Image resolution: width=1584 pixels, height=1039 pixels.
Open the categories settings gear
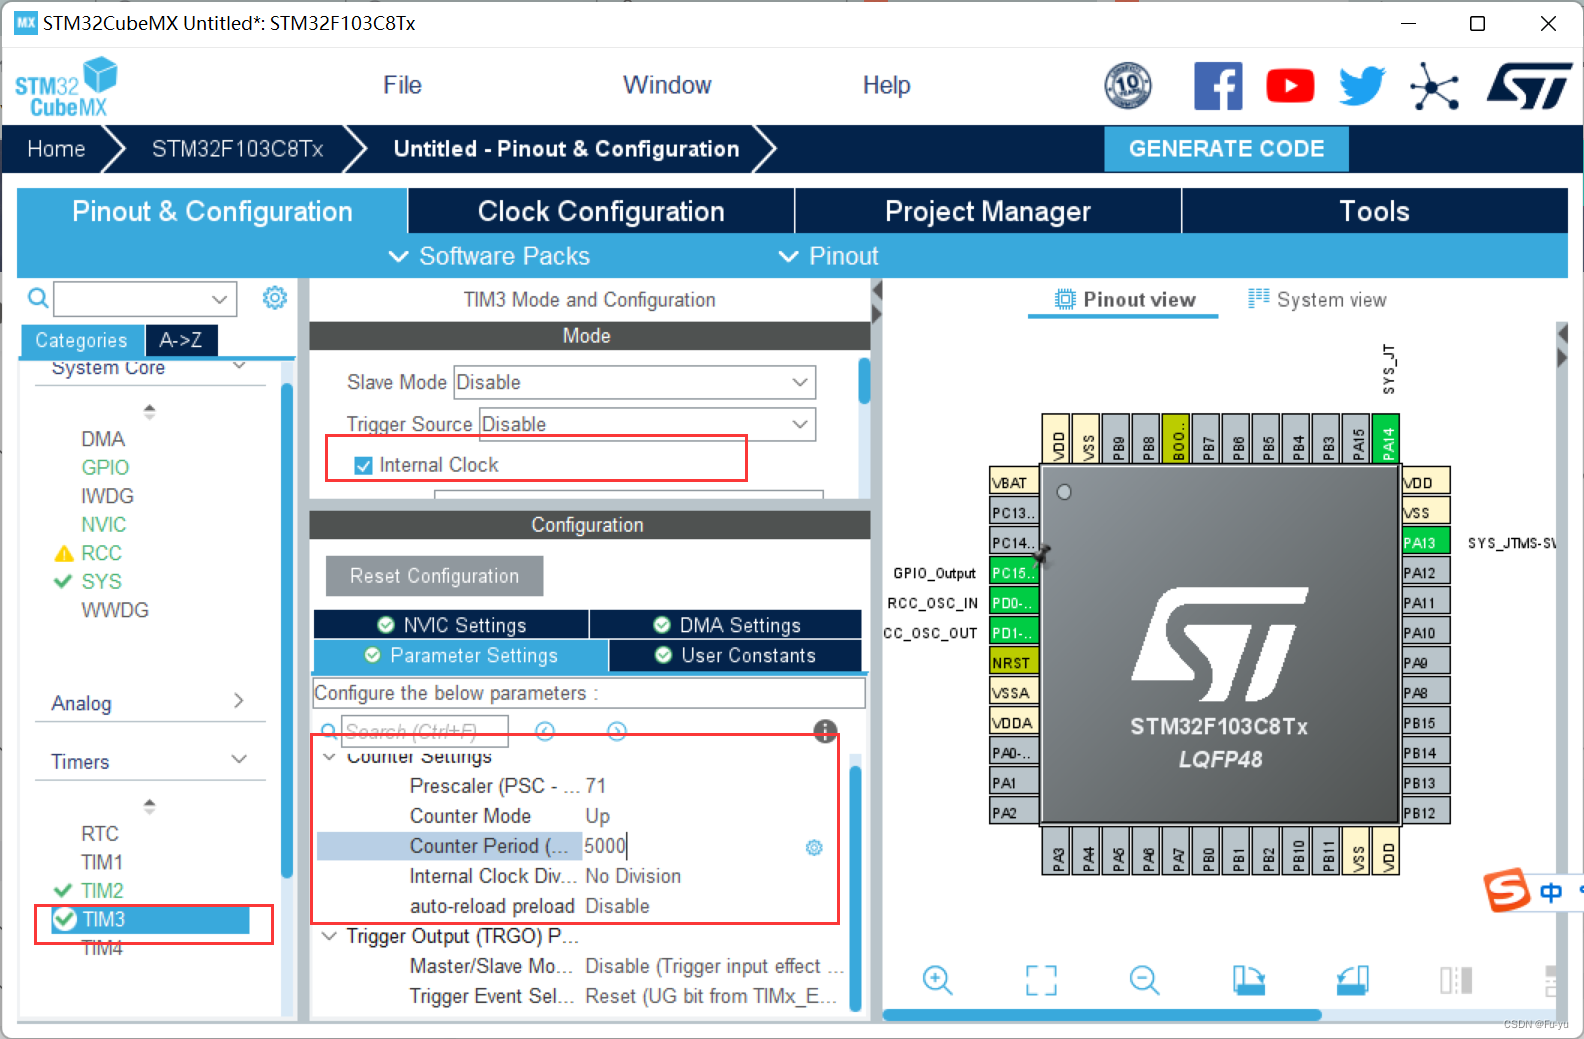(x=275, y=297)
